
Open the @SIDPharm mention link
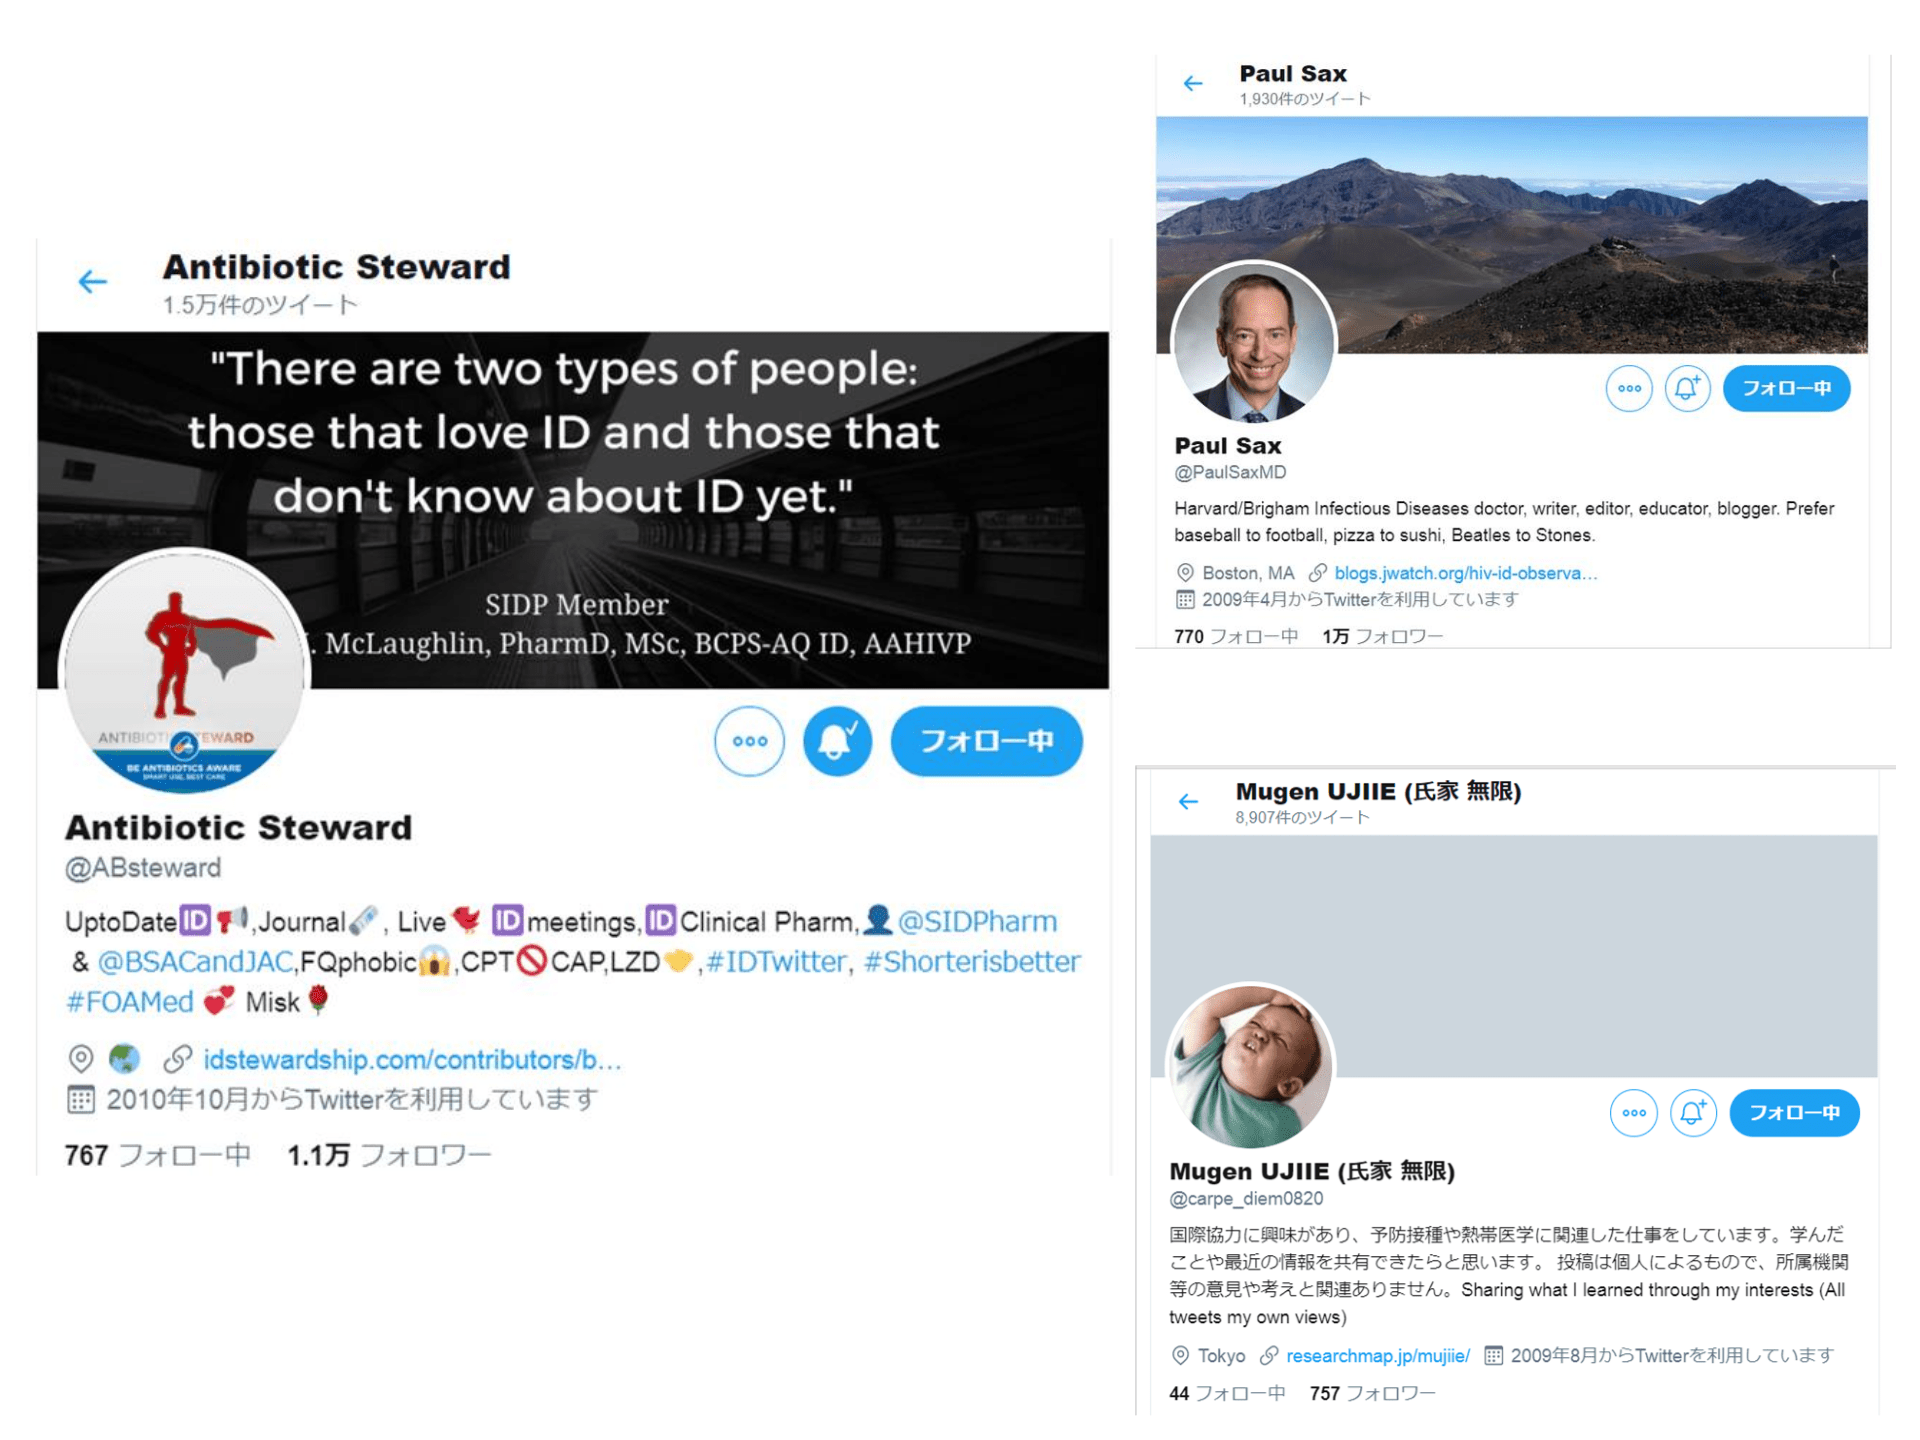(x=977, y=921)
